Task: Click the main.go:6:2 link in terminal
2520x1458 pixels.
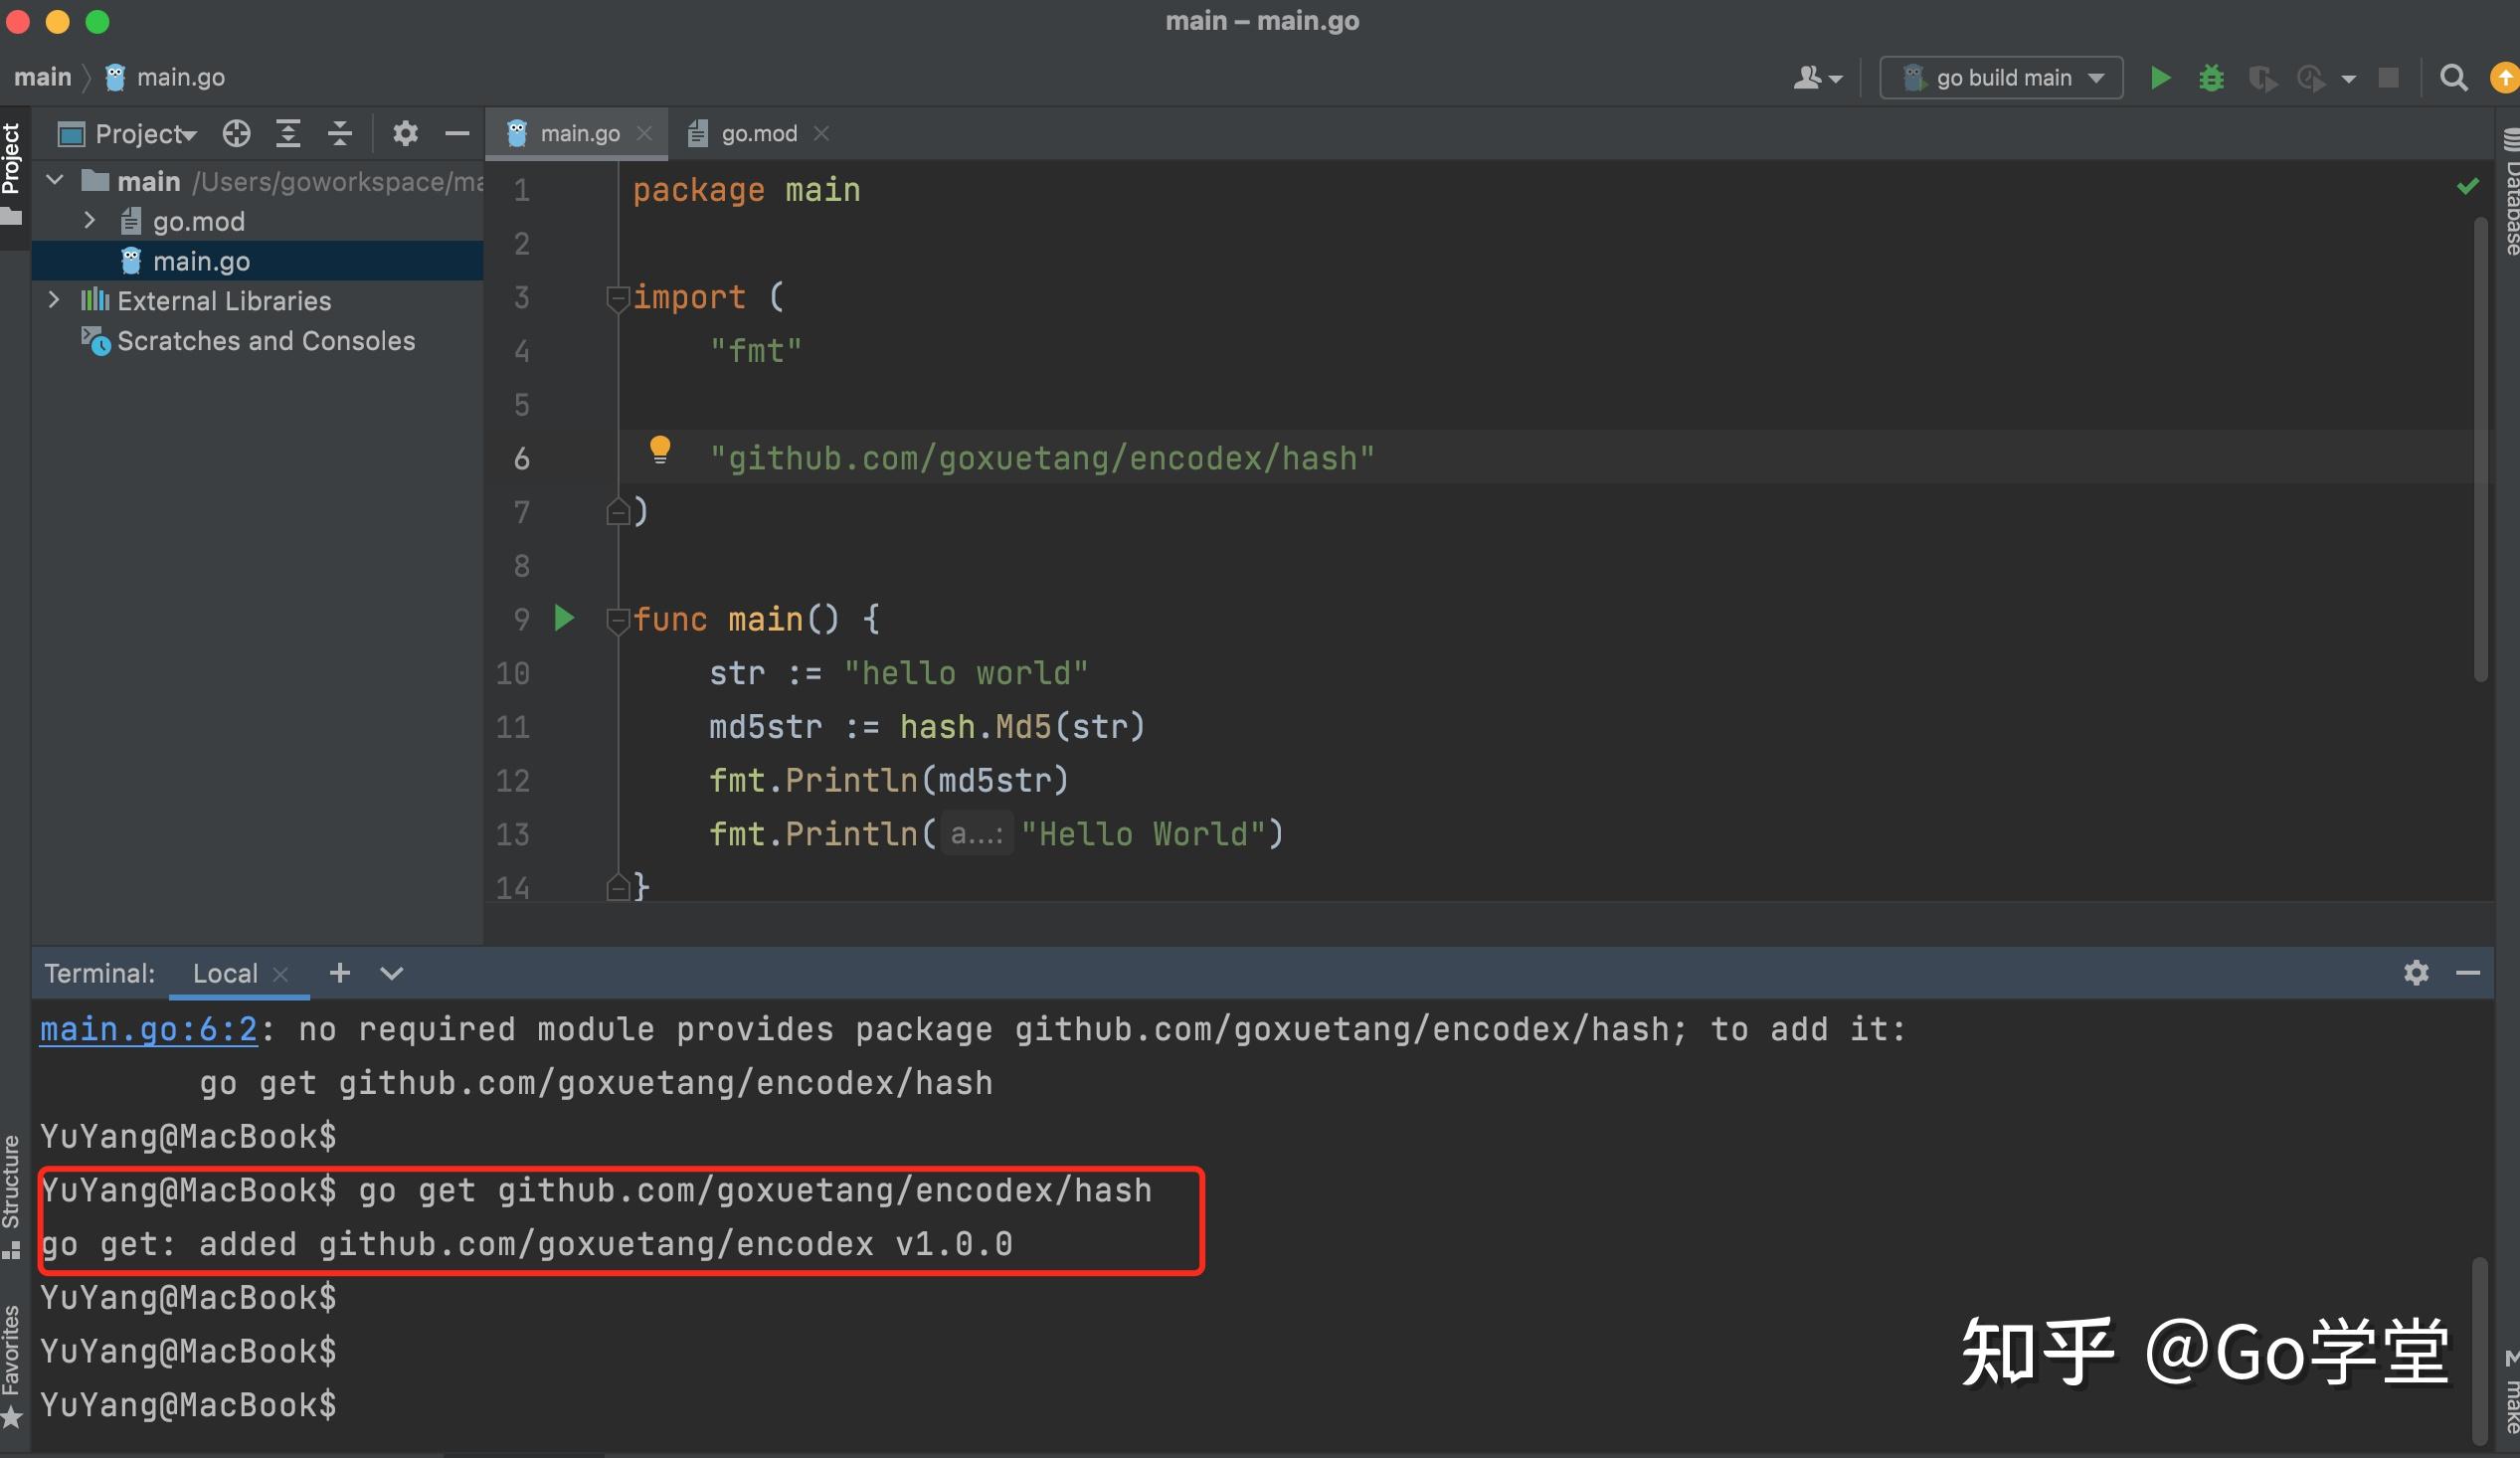Action: [148, 1029]
